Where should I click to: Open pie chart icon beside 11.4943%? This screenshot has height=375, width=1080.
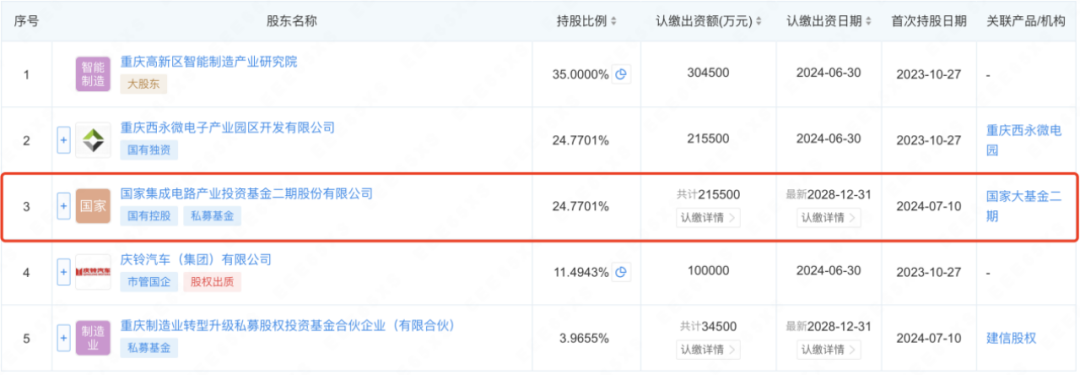pyautogui.click(x=622, y=272)
